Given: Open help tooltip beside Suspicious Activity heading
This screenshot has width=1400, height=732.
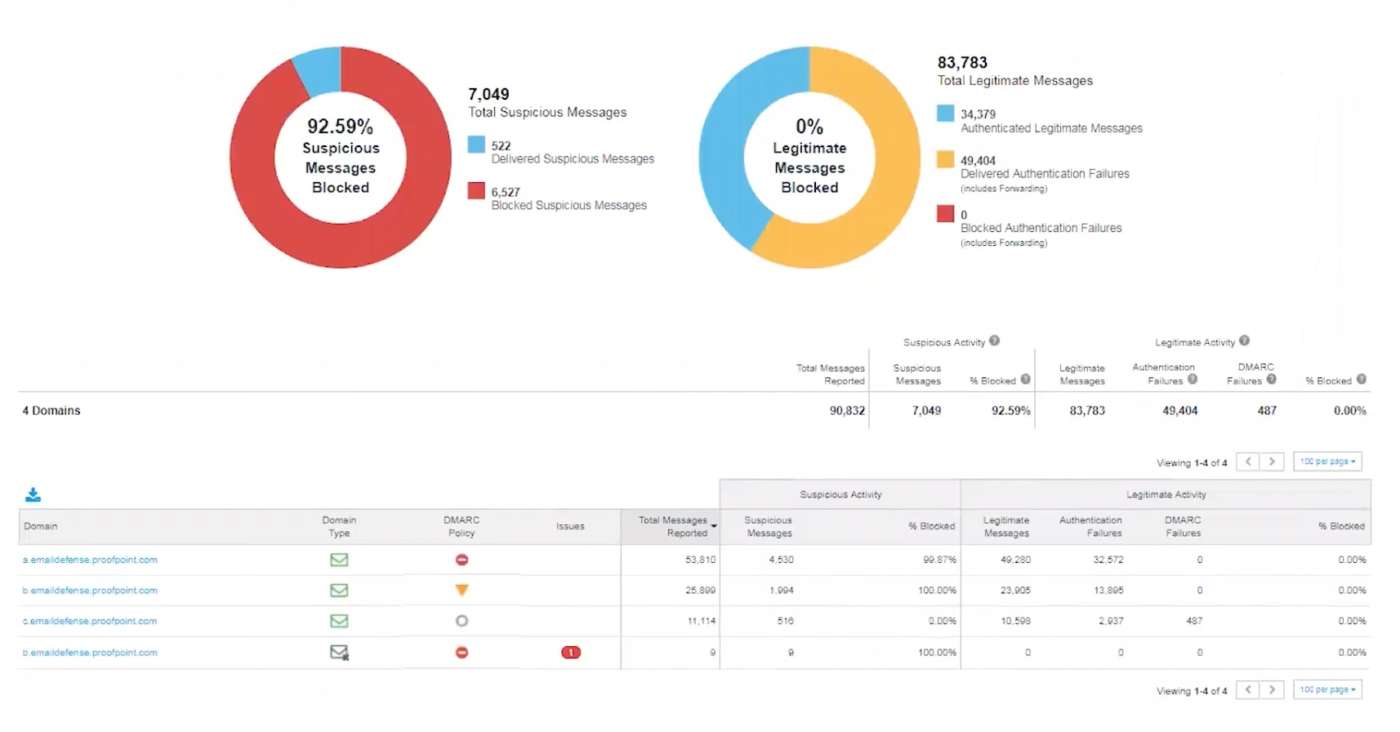Looking at the screenshot, I should point(995,342).
